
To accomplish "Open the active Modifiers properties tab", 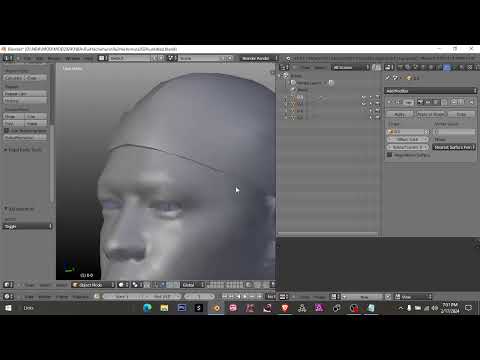I will 447,67.
